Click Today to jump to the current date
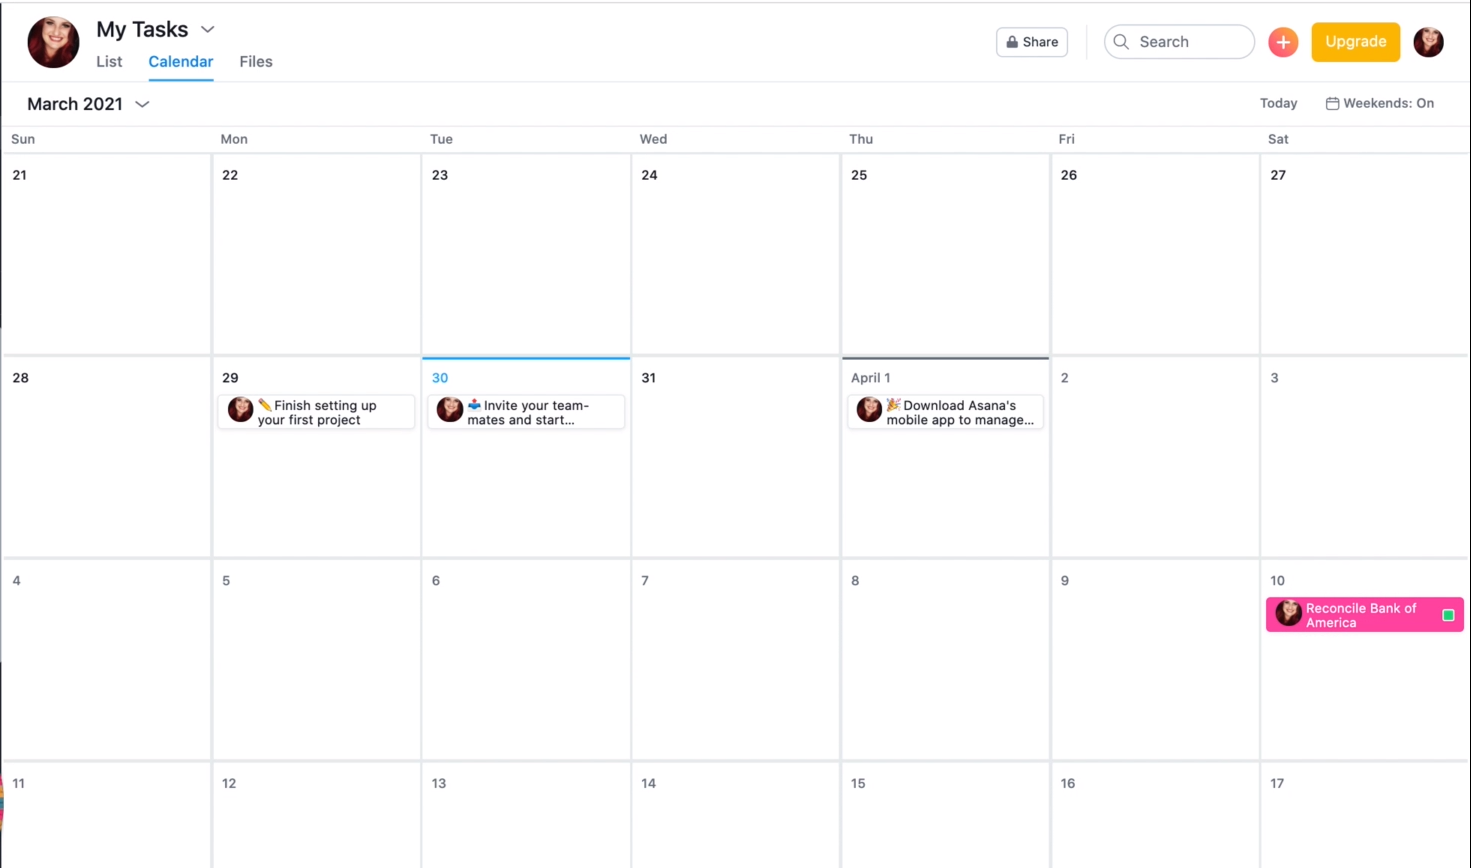This screenshot has width=1471, height=868. [1278, 103]
